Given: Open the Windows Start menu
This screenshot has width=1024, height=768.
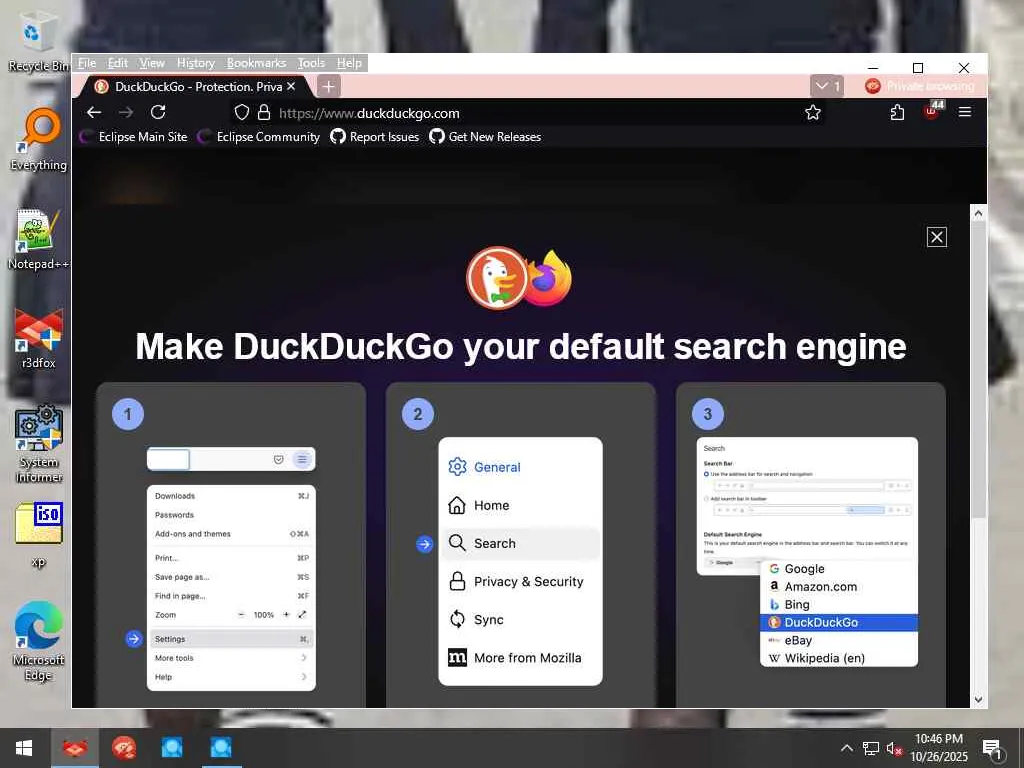Looking at the screenshot, I should point(24,748).
